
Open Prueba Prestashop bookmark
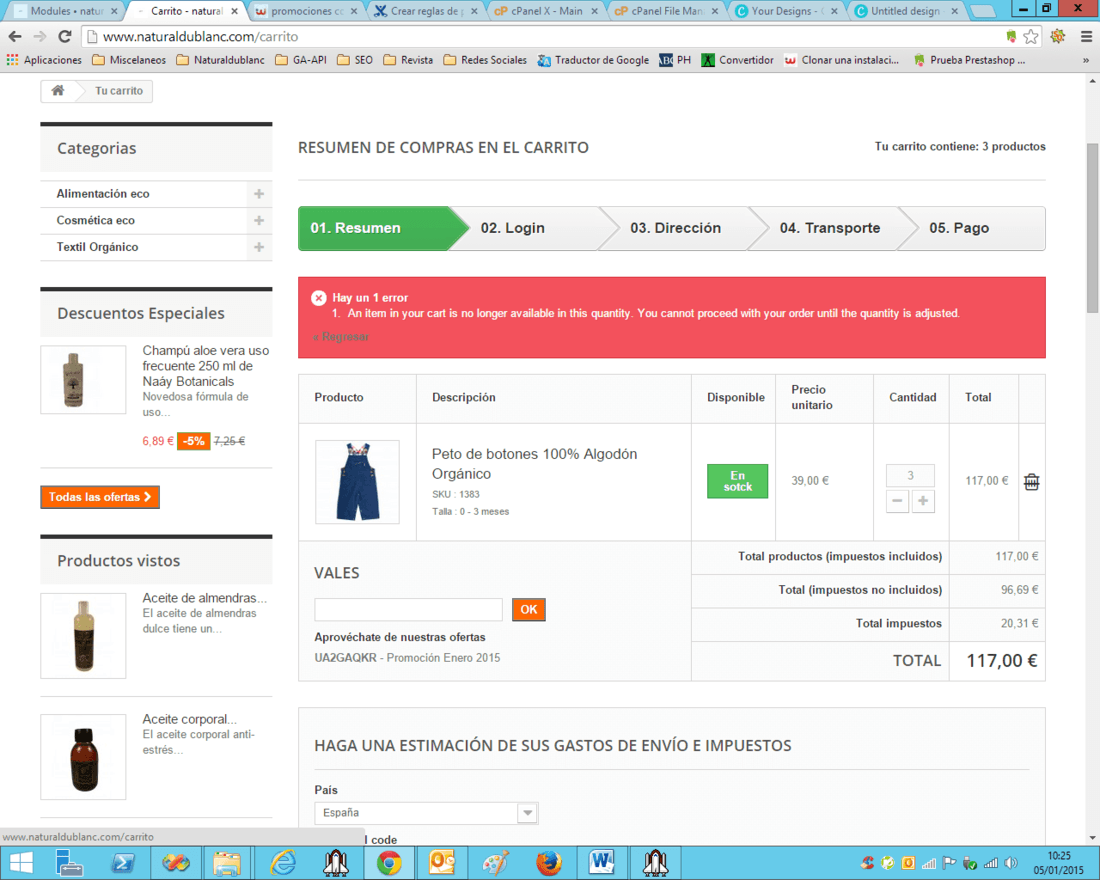pyautogui.click(x=970, y=60)
